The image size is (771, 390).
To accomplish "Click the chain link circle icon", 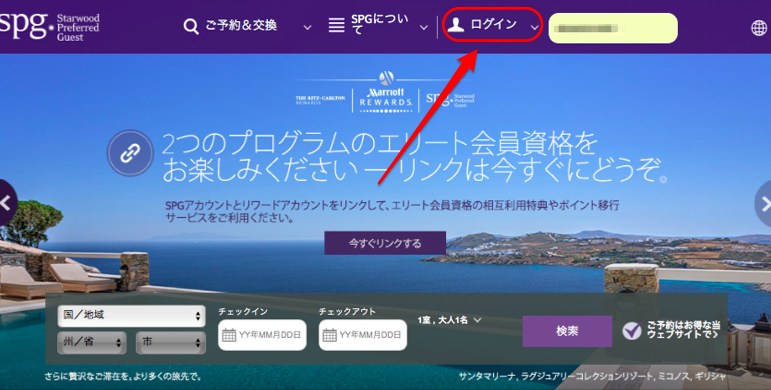I will click(x=130, y=153).
